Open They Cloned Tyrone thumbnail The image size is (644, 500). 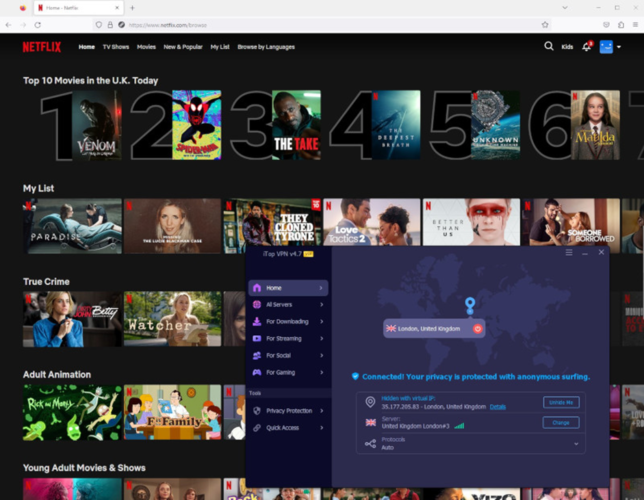click(272, 223)
